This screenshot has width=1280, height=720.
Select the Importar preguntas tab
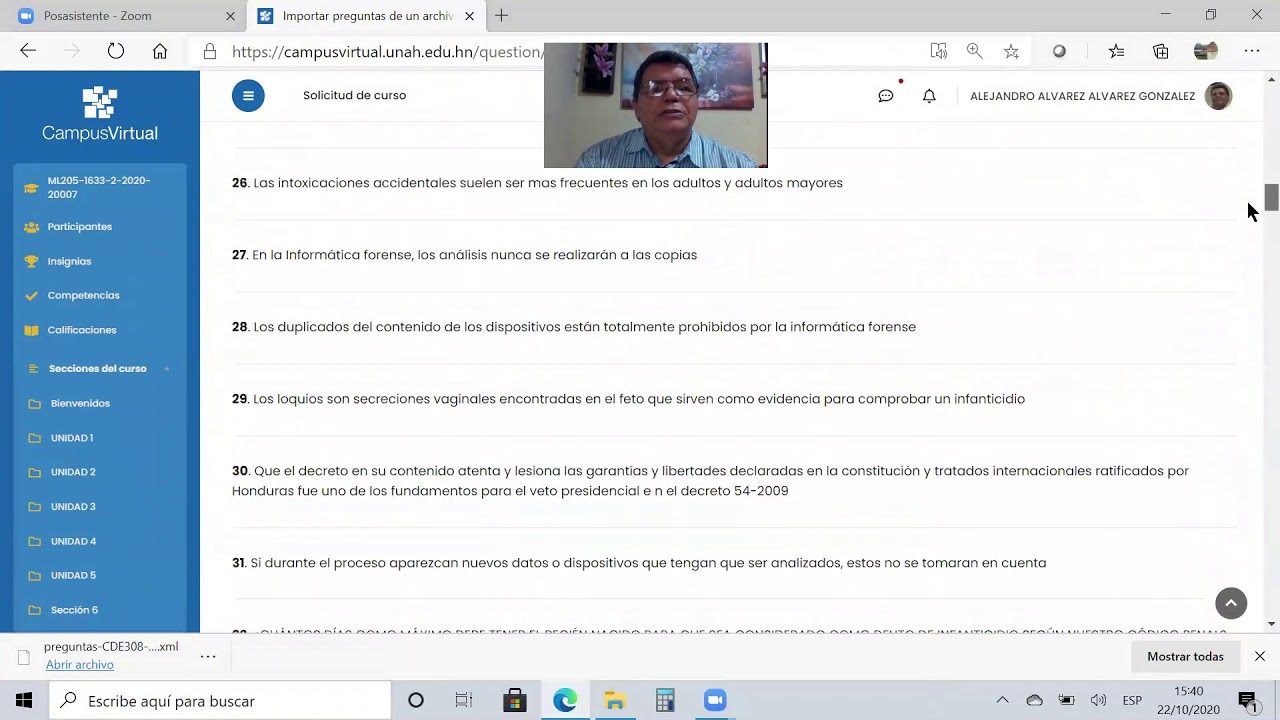[365, 16]
